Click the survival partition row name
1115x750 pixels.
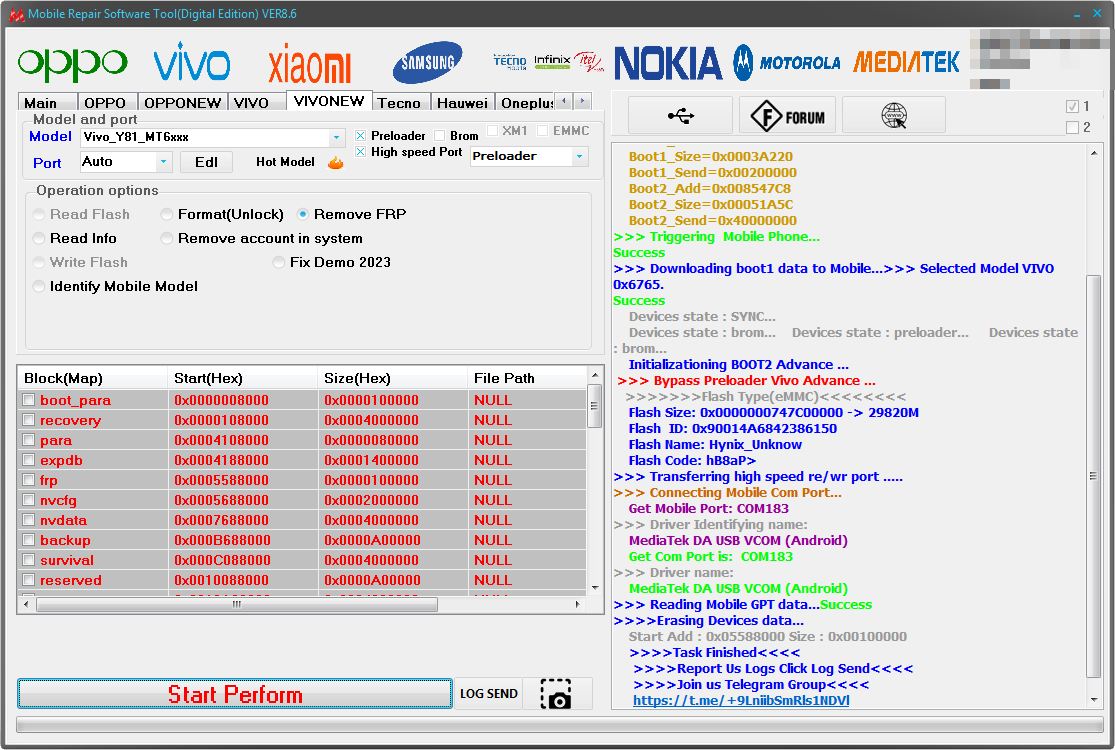[x=67, y=560]
